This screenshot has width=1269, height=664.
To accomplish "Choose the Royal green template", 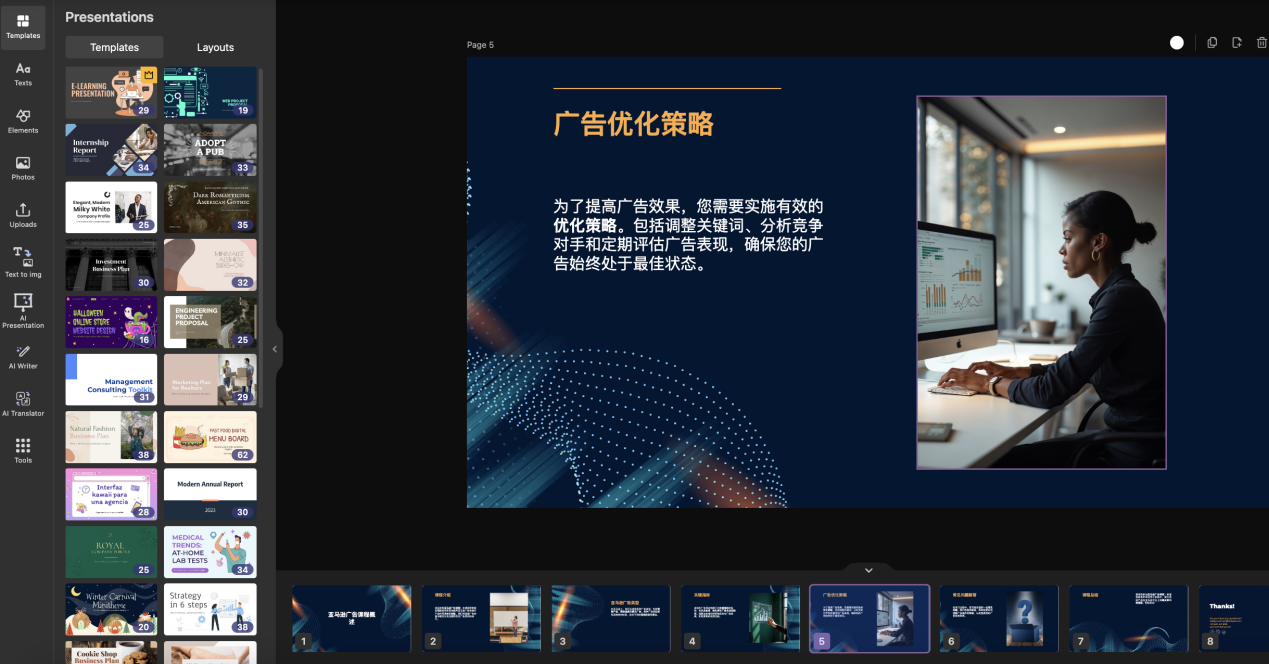I will pyautogui.click(x=111, y=552).
